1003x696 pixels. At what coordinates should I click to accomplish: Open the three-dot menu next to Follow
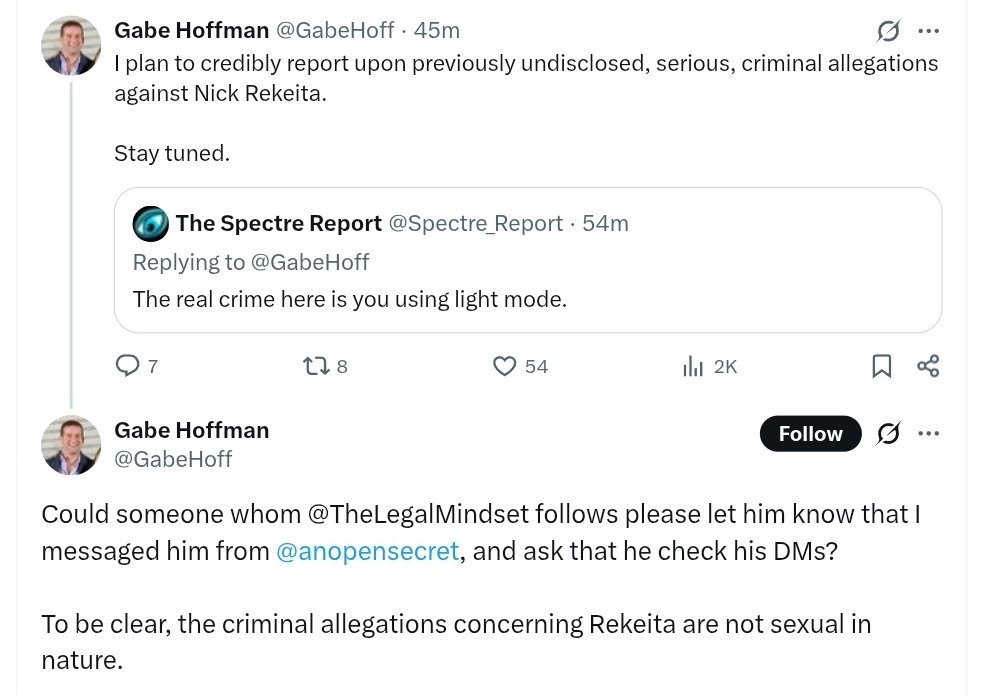[x=928, y=434]
